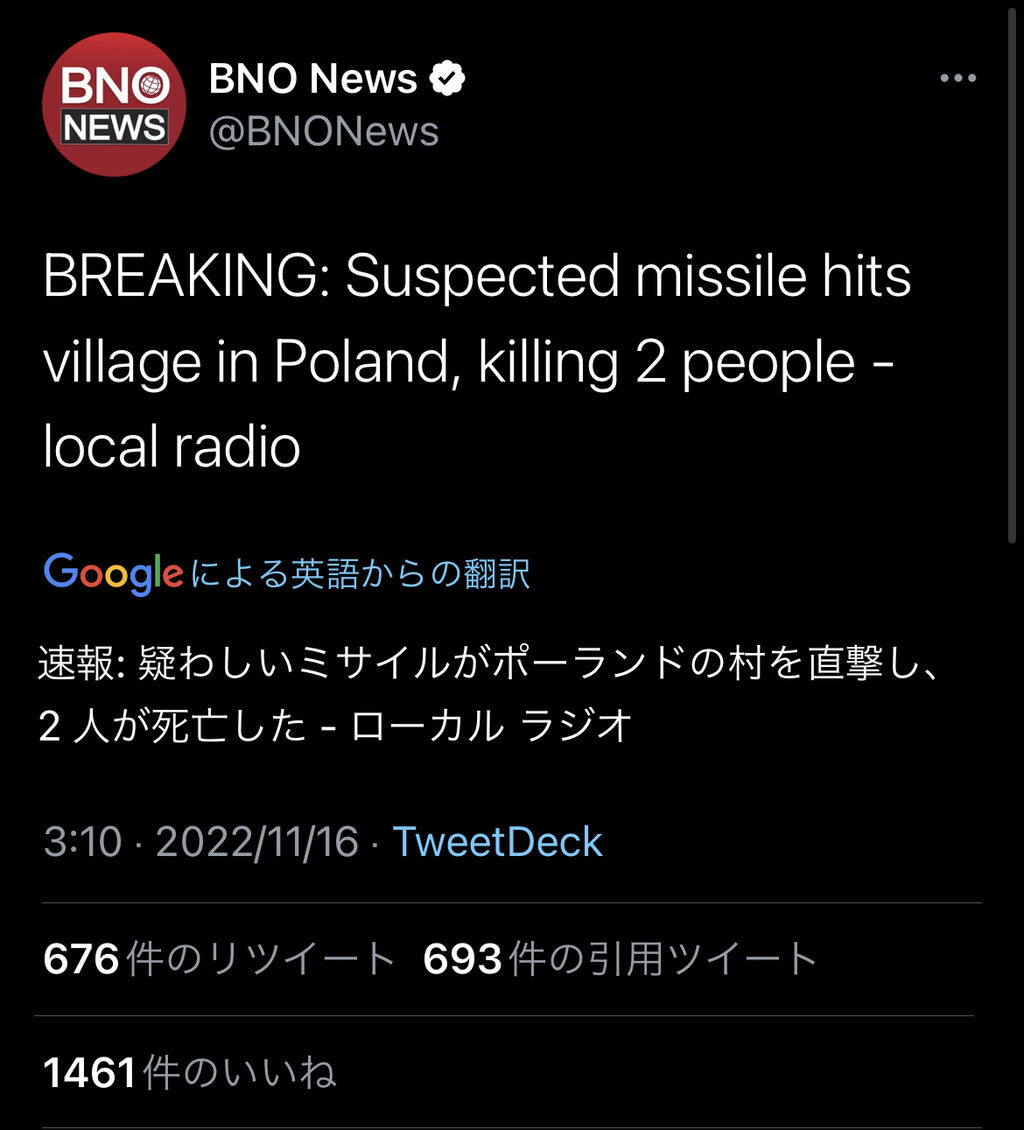Click the 2022/11/16 tweet date
This screenshot has width=1024, height=1130.
tap(257, 842)
